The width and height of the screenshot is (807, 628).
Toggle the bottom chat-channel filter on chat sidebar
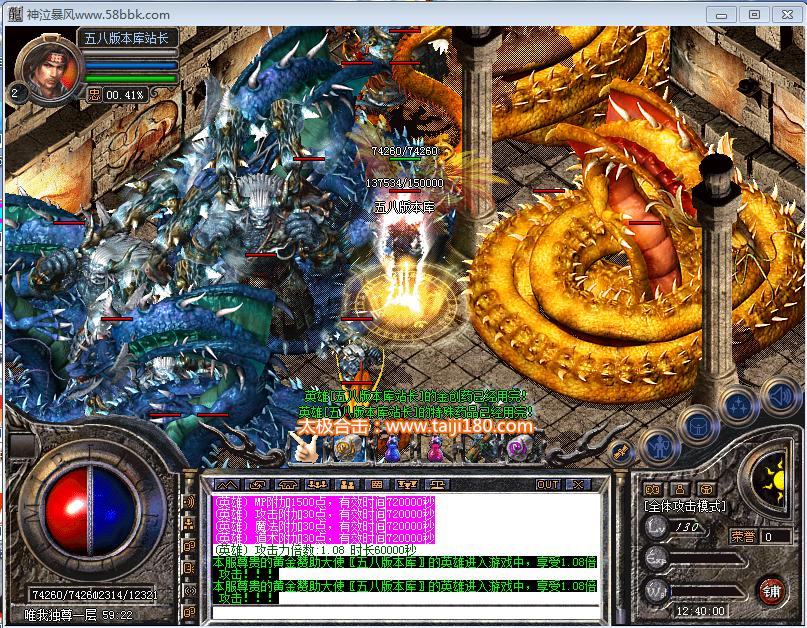189,612
